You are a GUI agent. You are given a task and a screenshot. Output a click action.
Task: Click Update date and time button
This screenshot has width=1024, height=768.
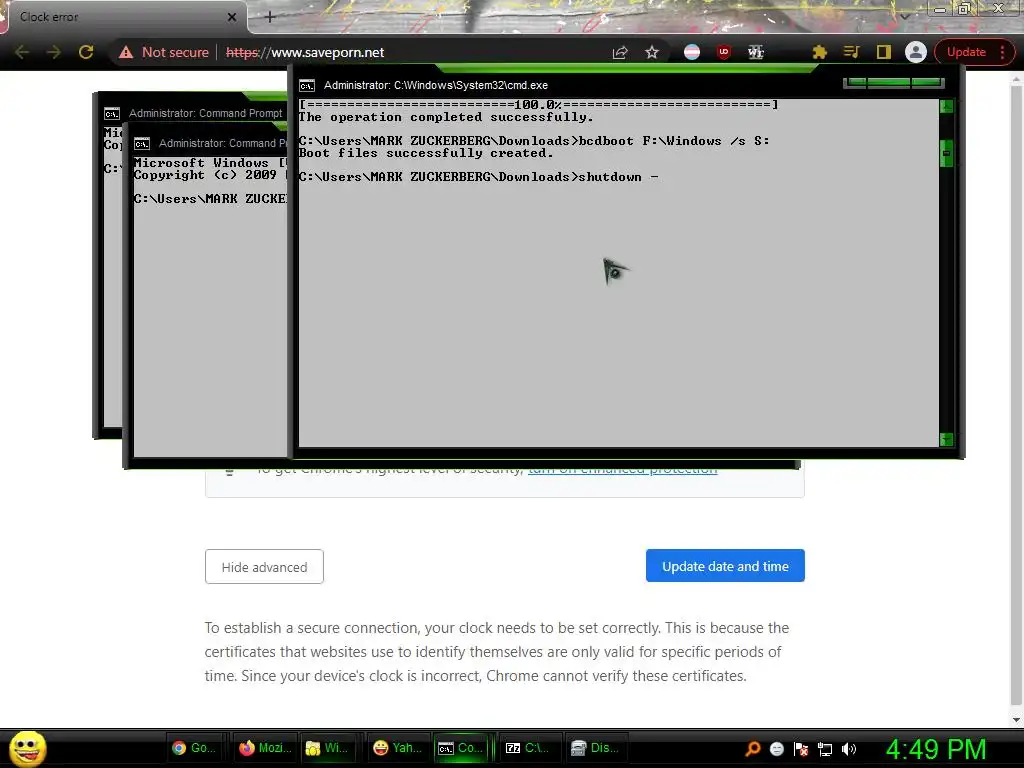click(x=725, y=566)
